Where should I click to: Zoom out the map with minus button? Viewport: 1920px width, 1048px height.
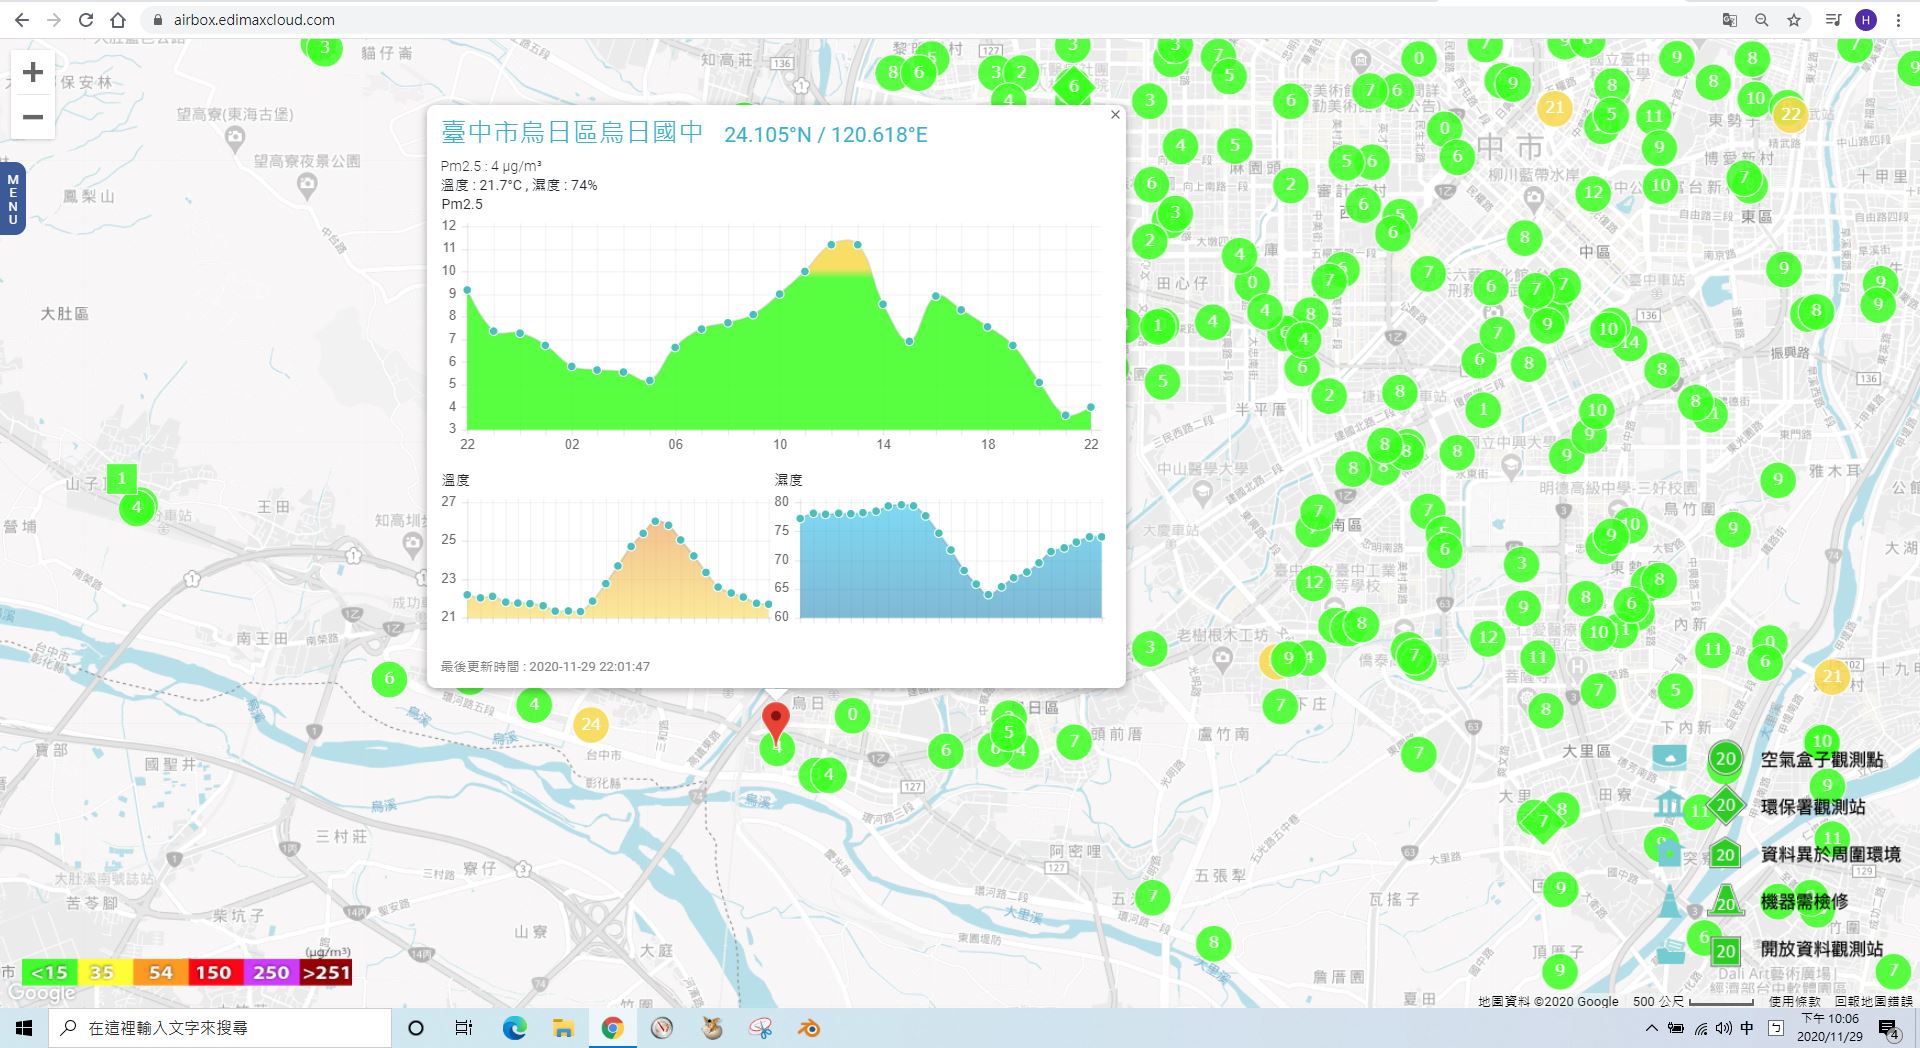coord(33,117)
